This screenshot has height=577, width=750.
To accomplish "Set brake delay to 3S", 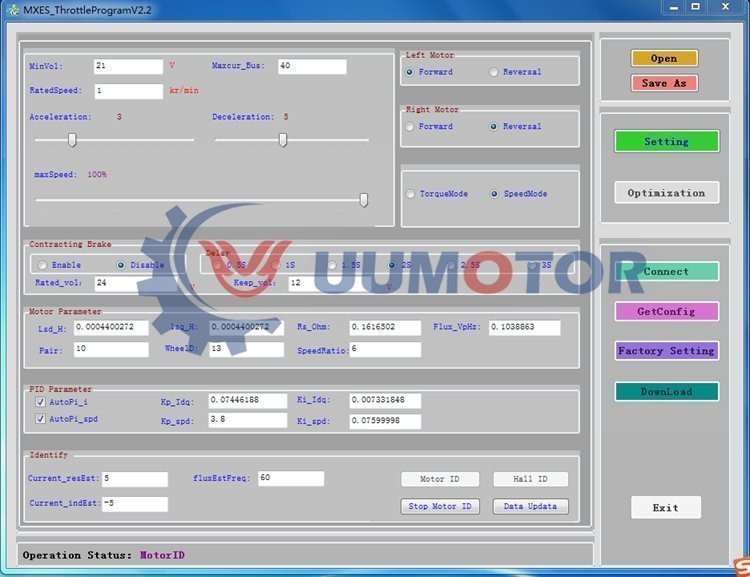I will [x=532, y=265].
